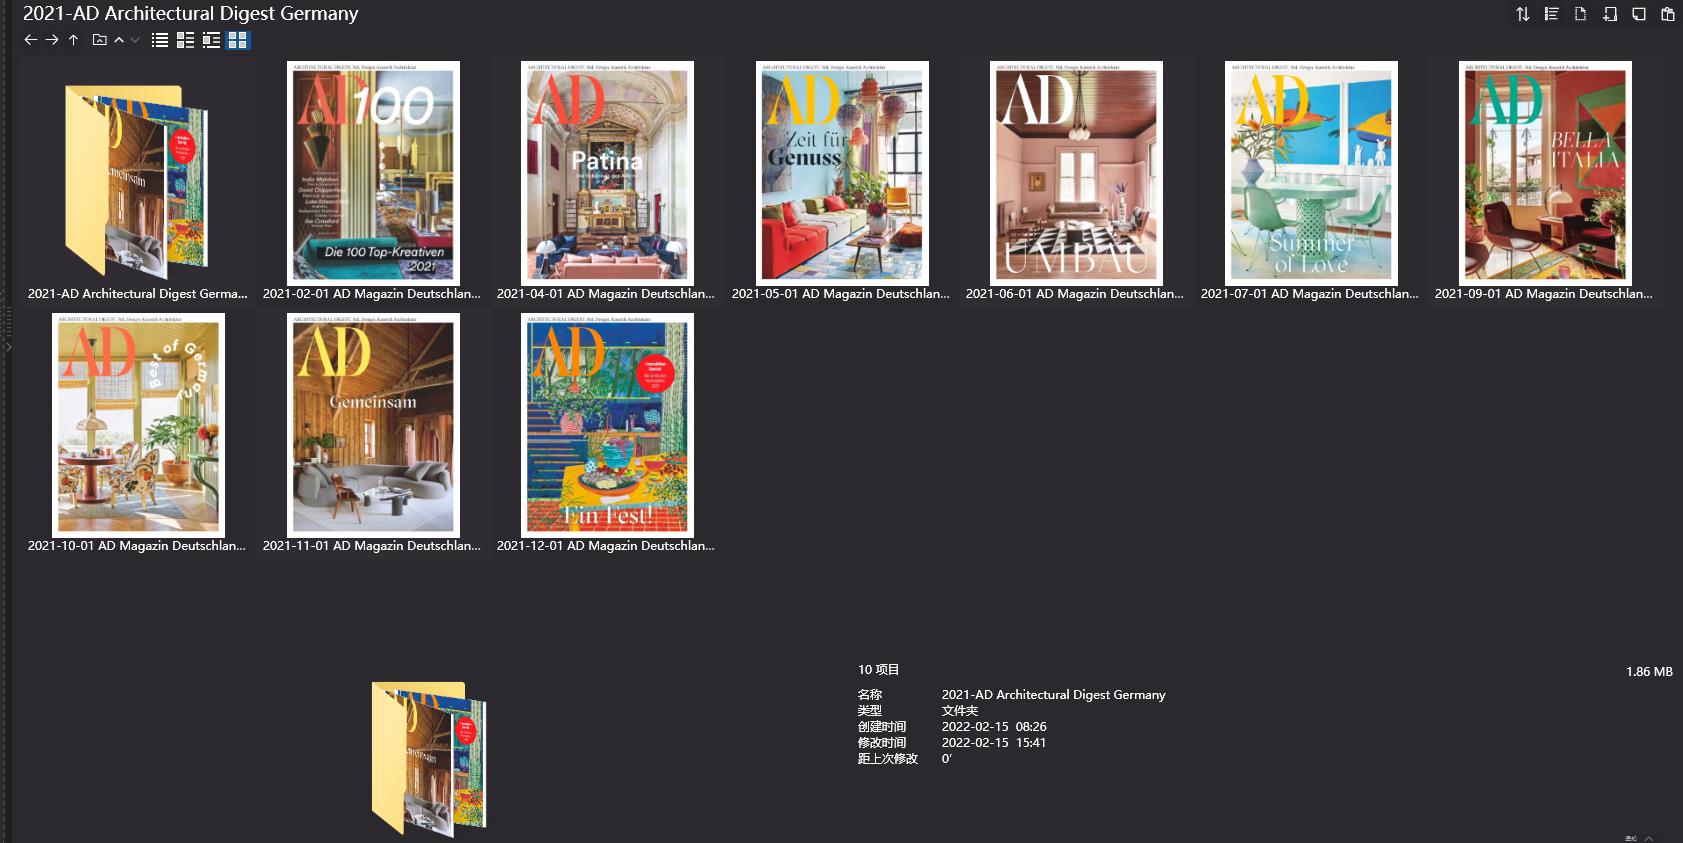Click the add new folder plus icon
The image size is (1683, 843).
click(x=1609, y=14)
